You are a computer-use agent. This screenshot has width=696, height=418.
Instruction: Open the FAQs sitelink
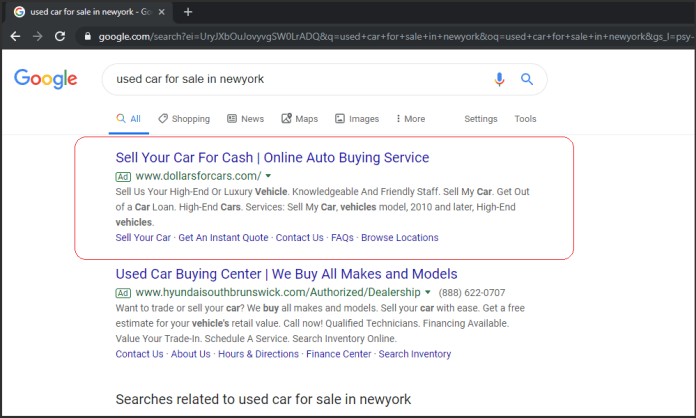point(342,238)
